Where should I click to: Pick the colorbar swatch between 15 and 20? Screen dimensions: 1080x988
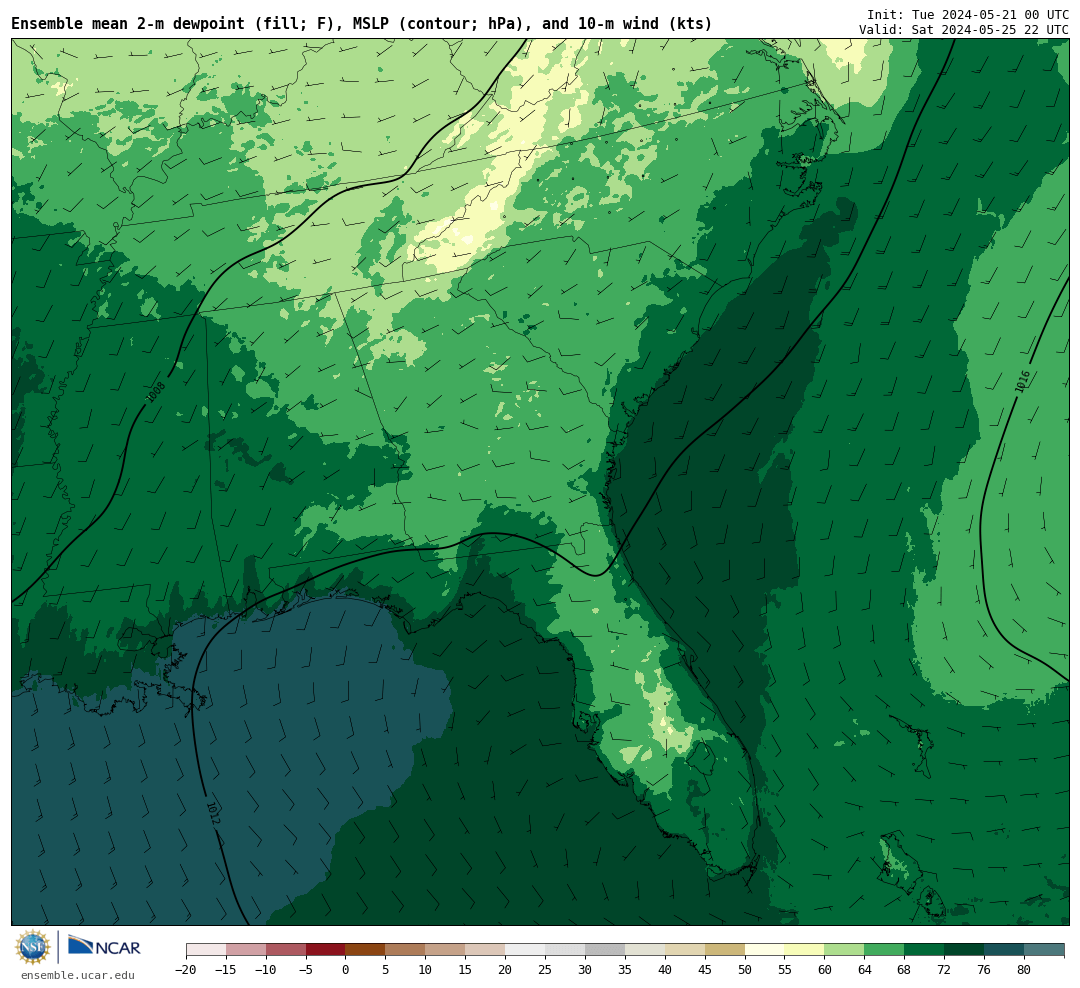point(486,950)
